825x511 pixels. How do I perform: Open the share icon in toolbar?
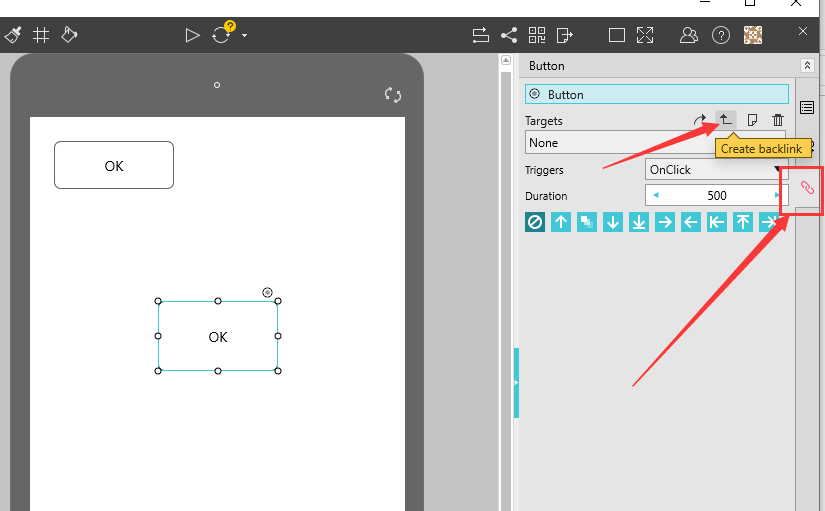509,35
